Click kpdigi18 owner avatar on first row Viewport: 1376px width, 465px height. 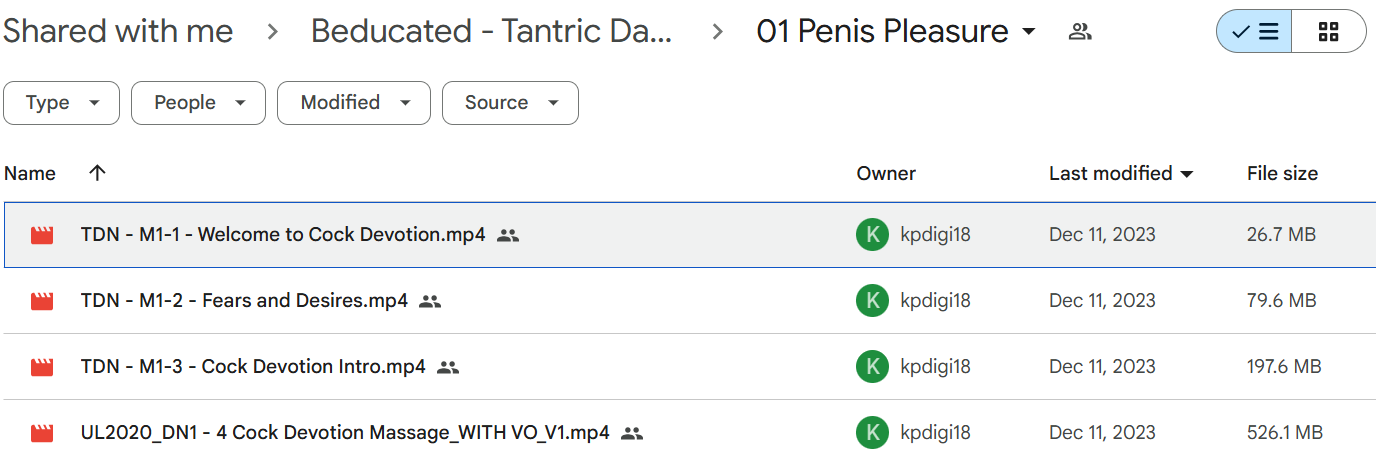coord(872,235)
